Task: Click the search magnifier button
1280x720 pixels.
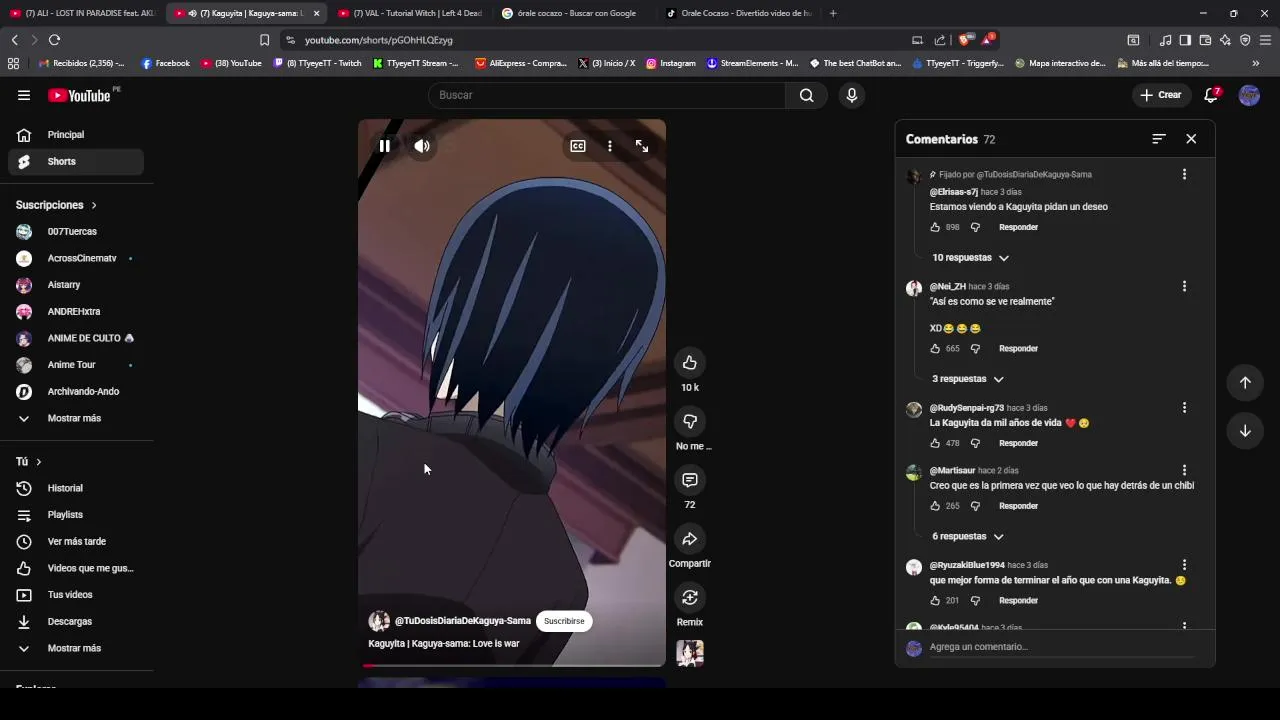Action: [807, 95]
